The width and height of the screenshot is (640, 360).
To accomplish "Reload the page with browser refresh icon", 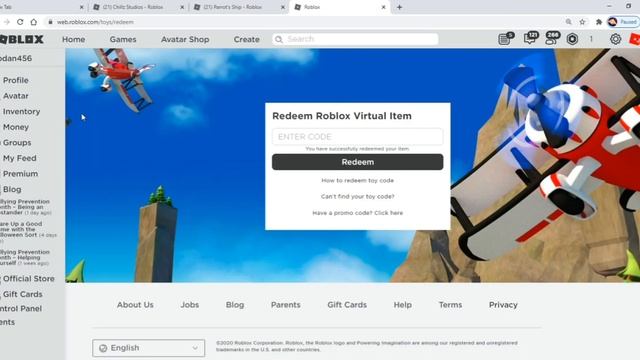I will pyautogui.click(x=20, y=22).
